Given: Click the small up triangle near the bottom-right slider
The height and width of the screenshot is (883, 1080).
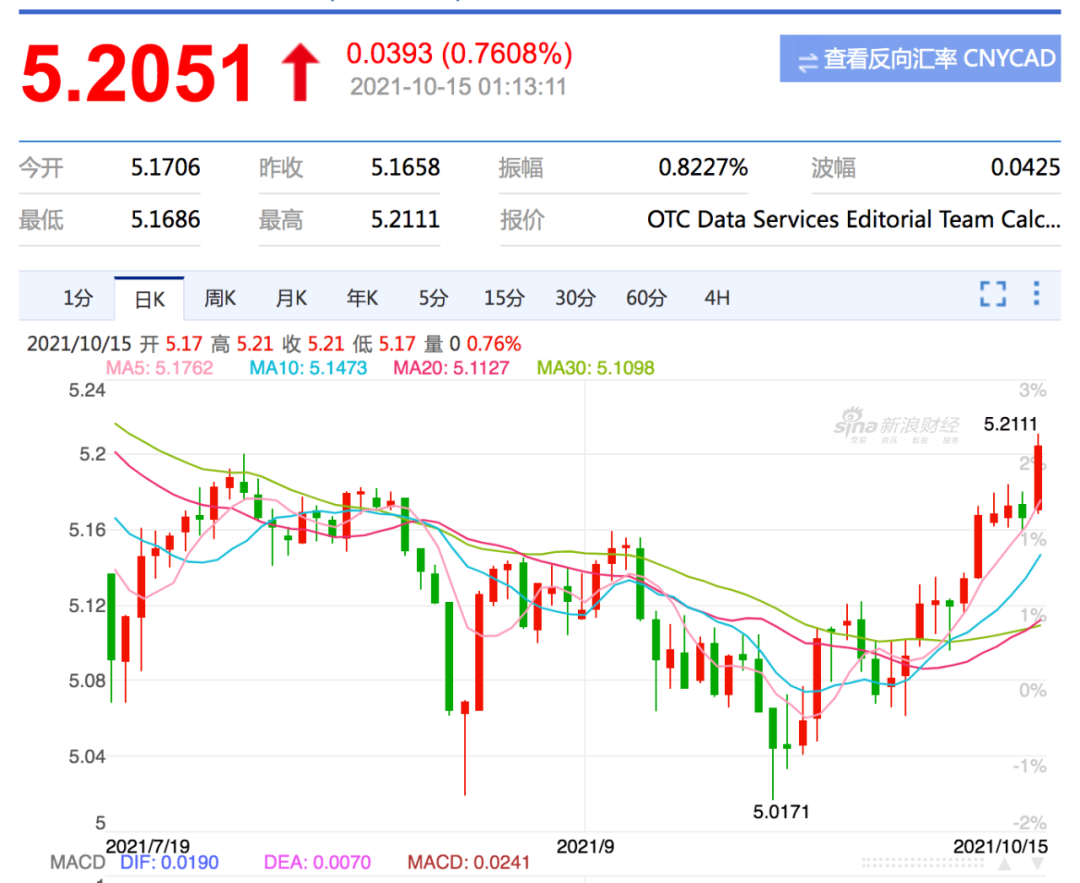Looking at the screenshot, I should click(1005, 864).
